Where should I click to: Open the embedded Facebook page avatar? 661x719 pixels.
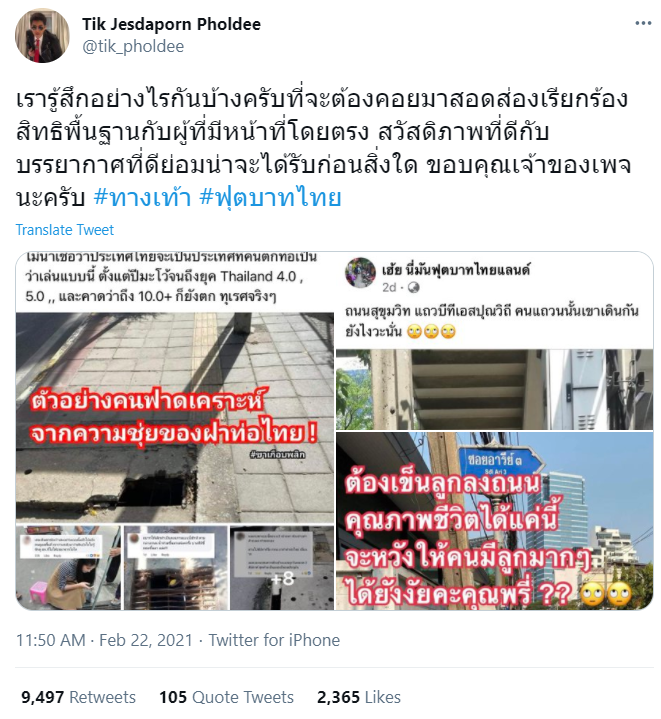pyautogui.click(x=360, y=272)
